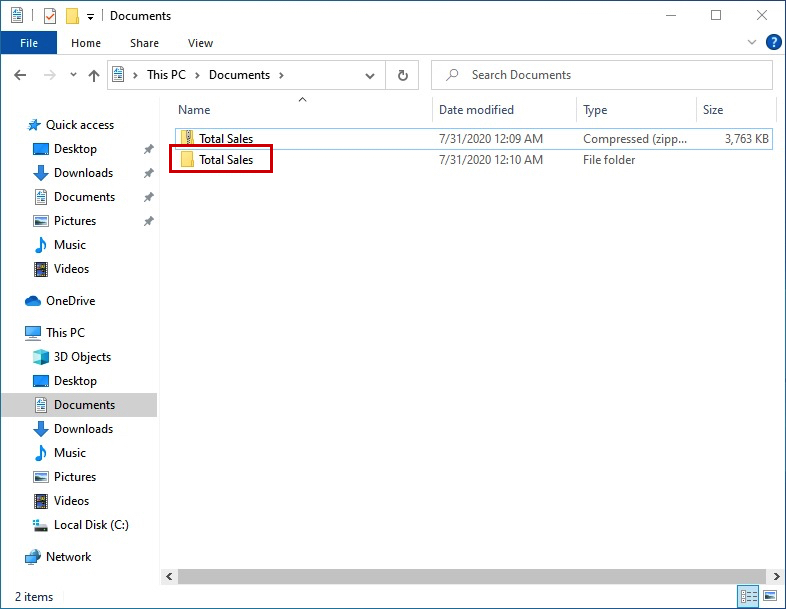786x609 pixels.
Task: Click the forward navigation arrow
Action: click(x=50, y=75)
